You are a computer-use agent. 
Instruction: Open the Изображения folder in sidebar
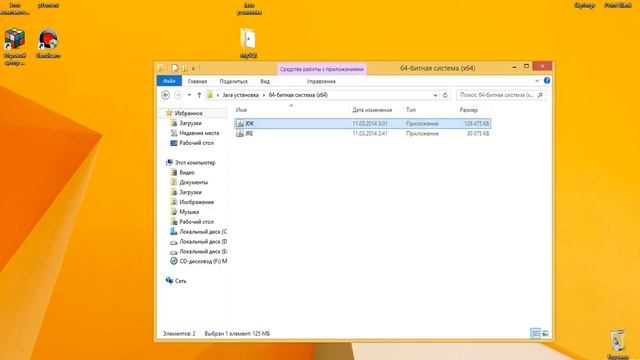(x=196, y=202)
